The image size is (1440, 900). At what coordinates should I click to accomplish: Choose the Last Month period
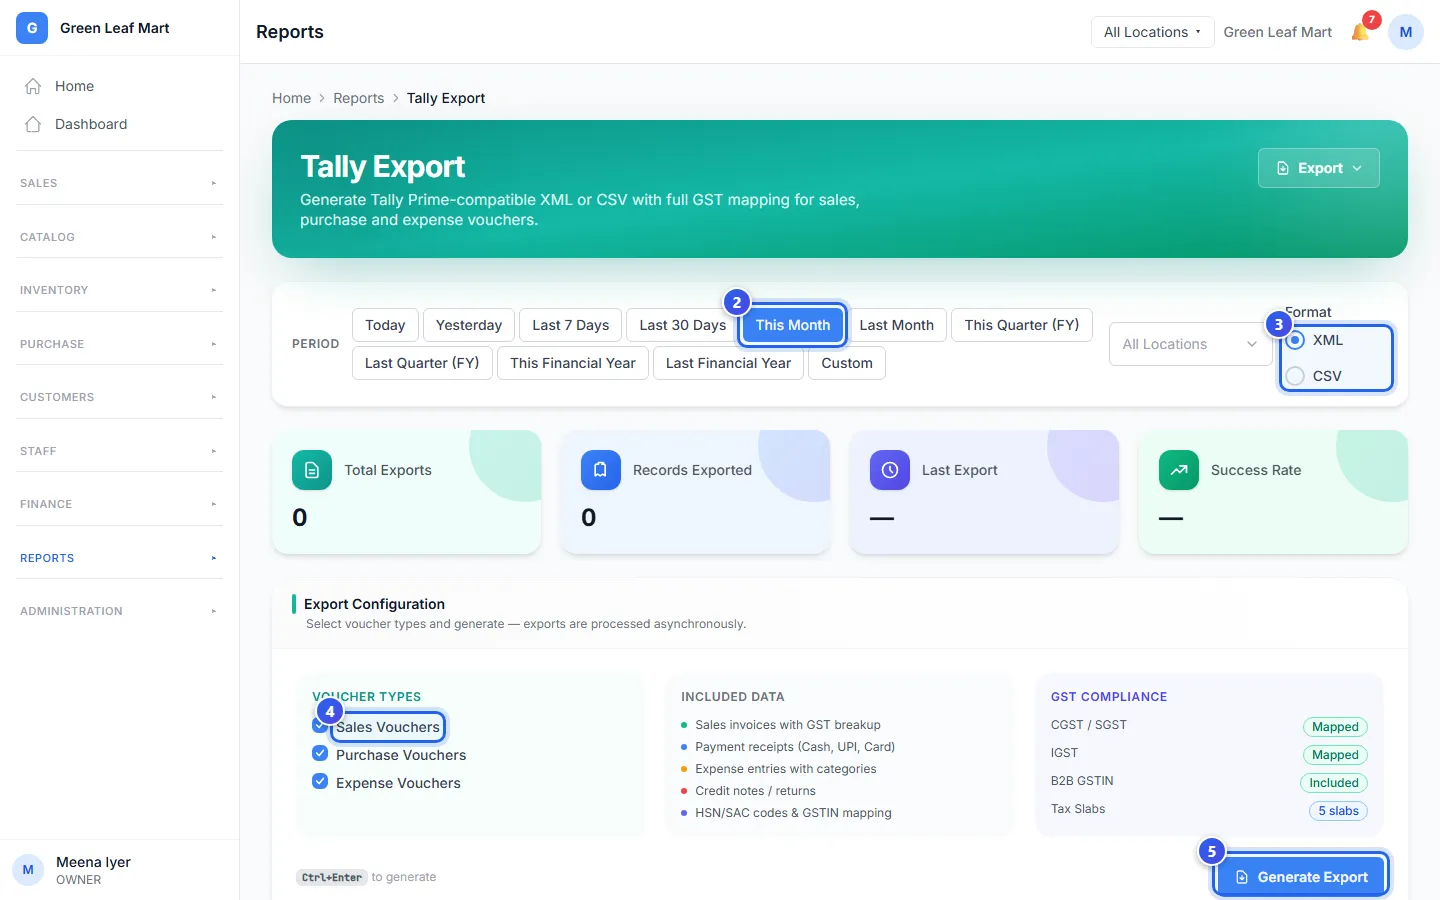coord(897,325)
